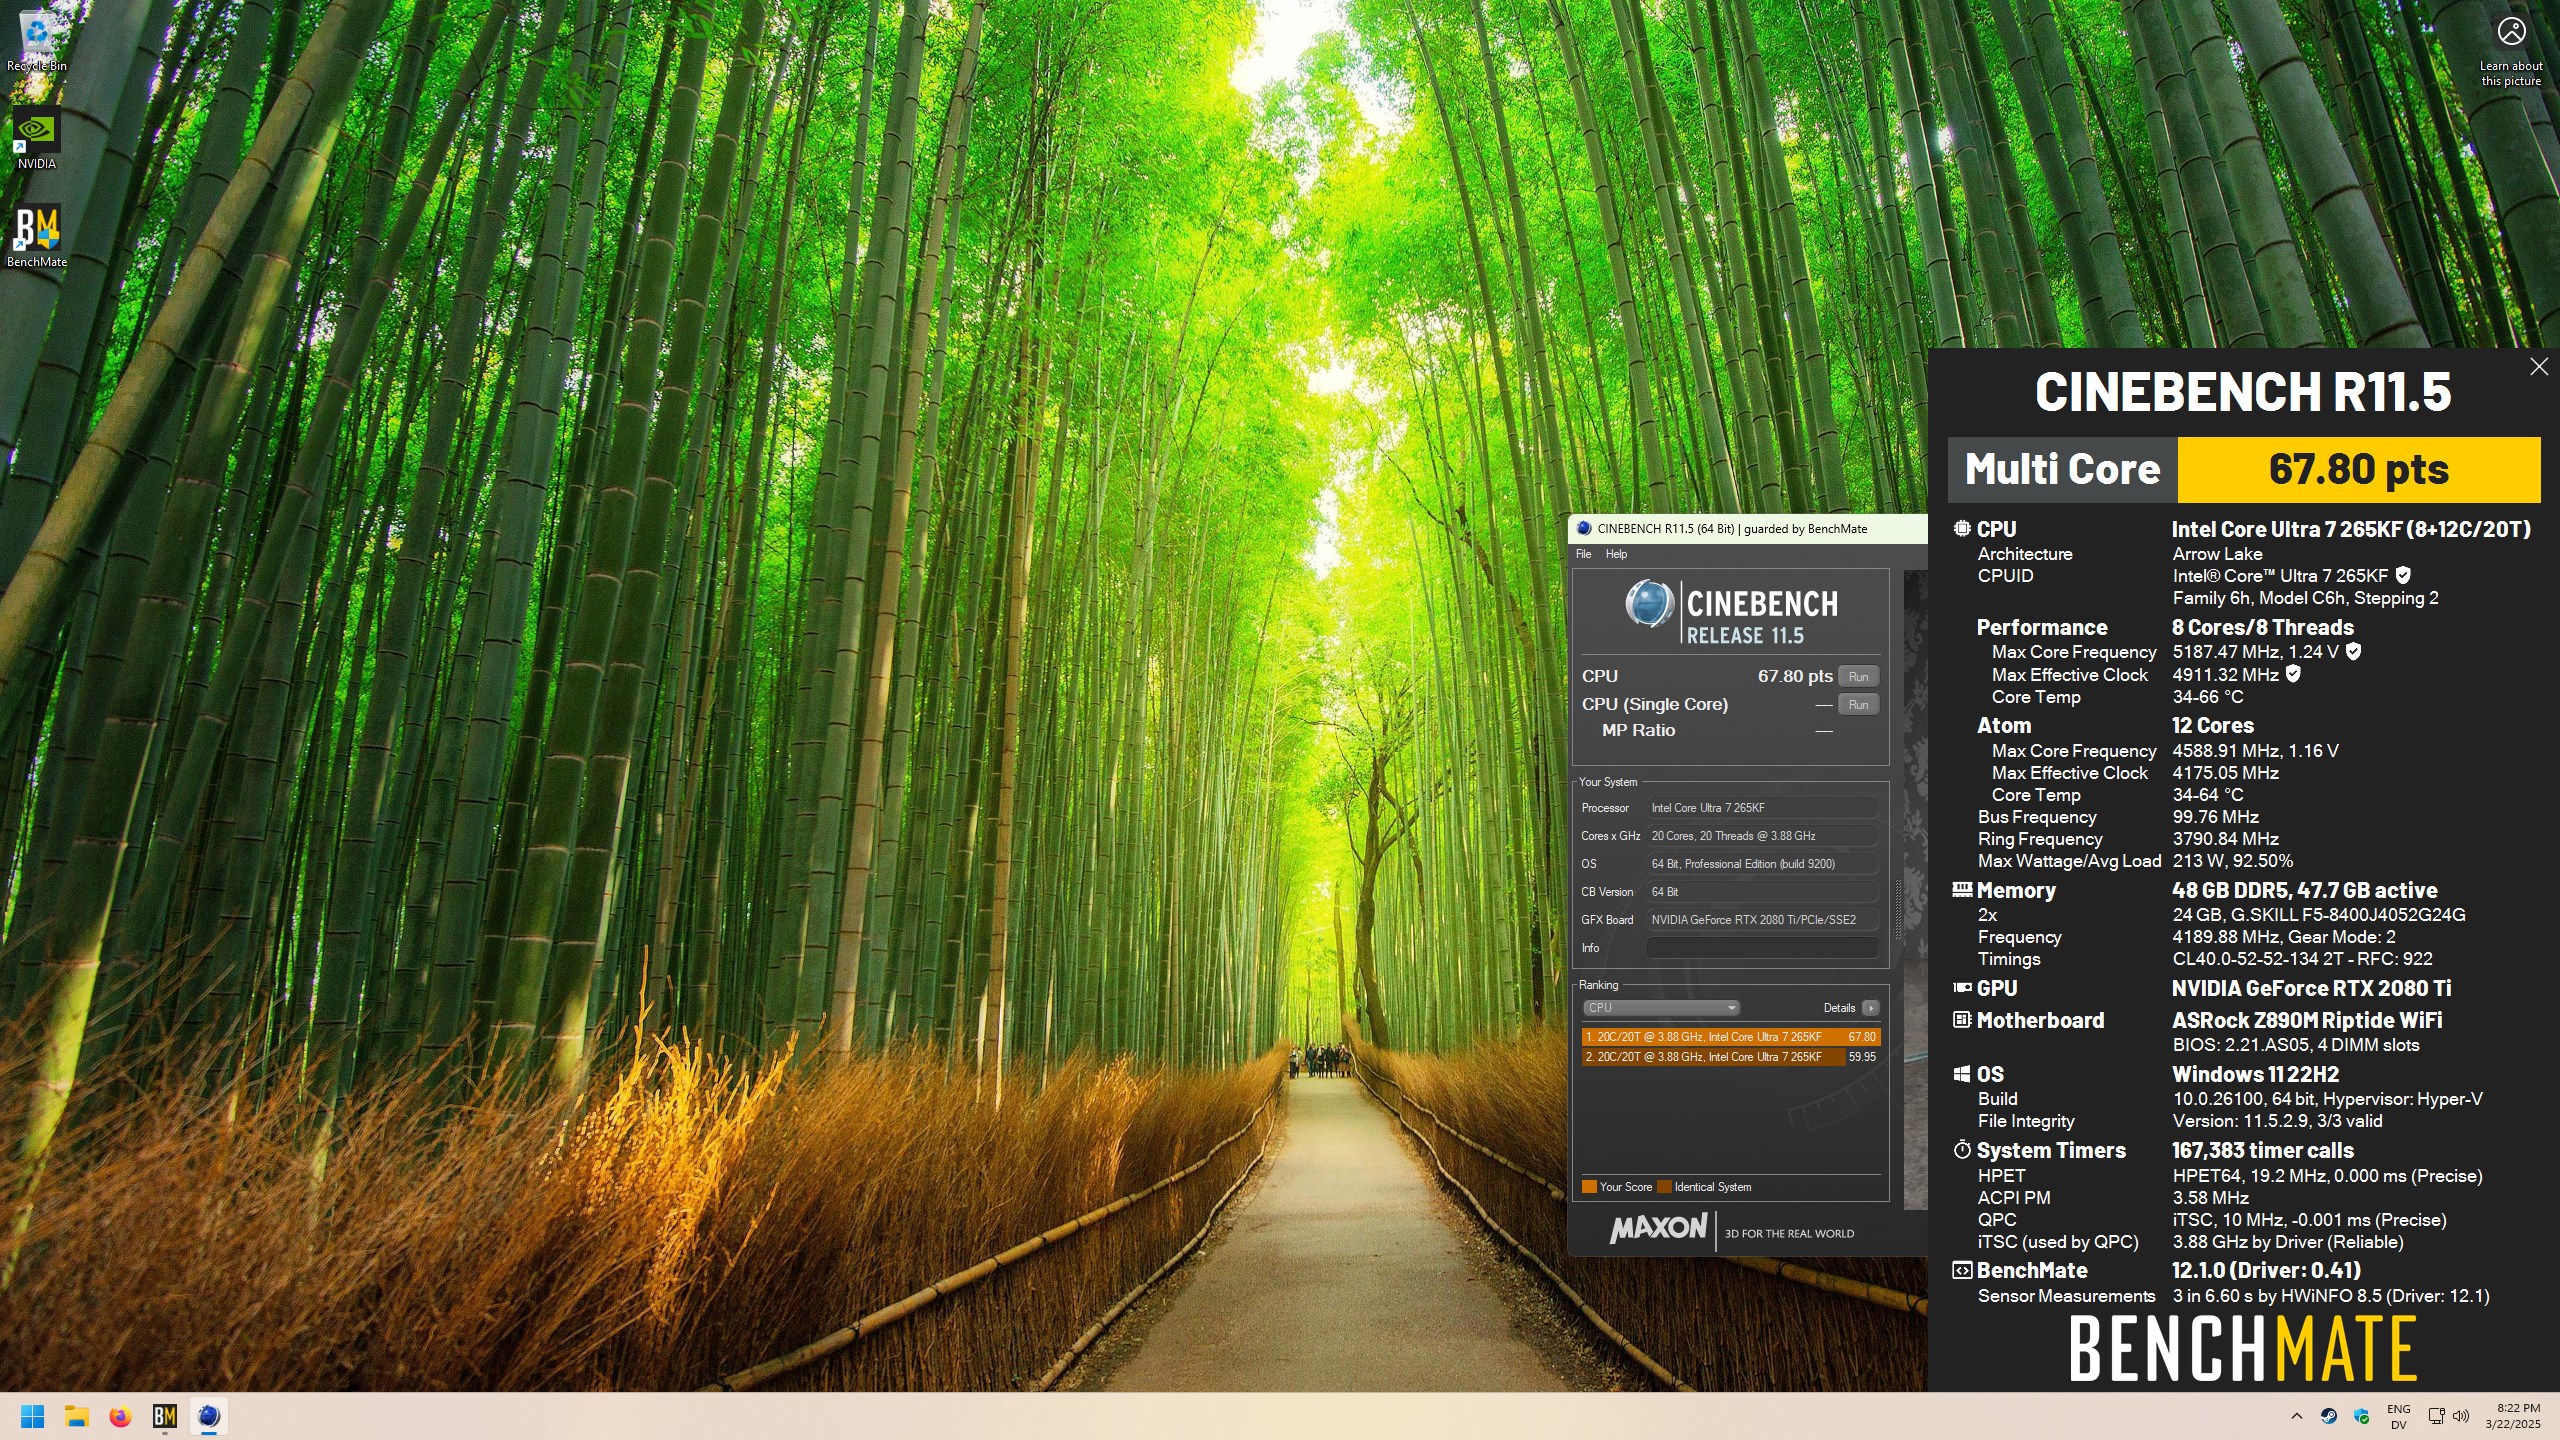
Task: Click the Identical System legend swatch
Action: click(1664, 1187)
